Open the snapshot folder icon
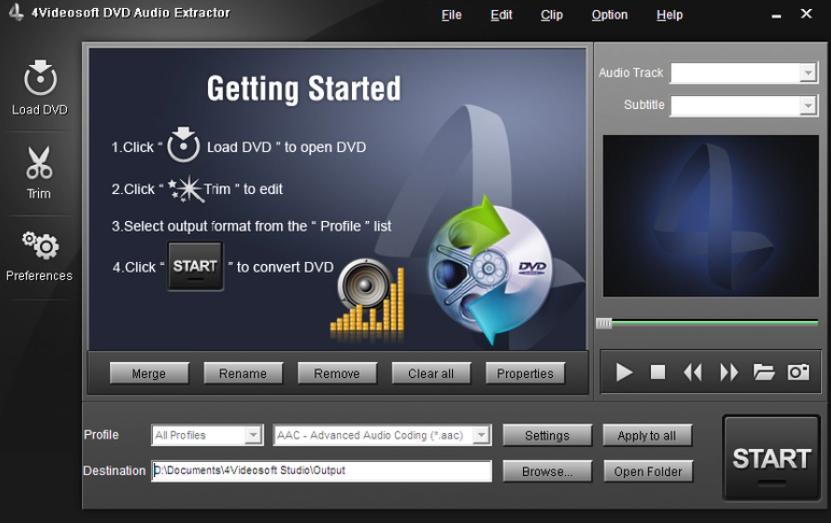831x523 pixels. [764, 372]
